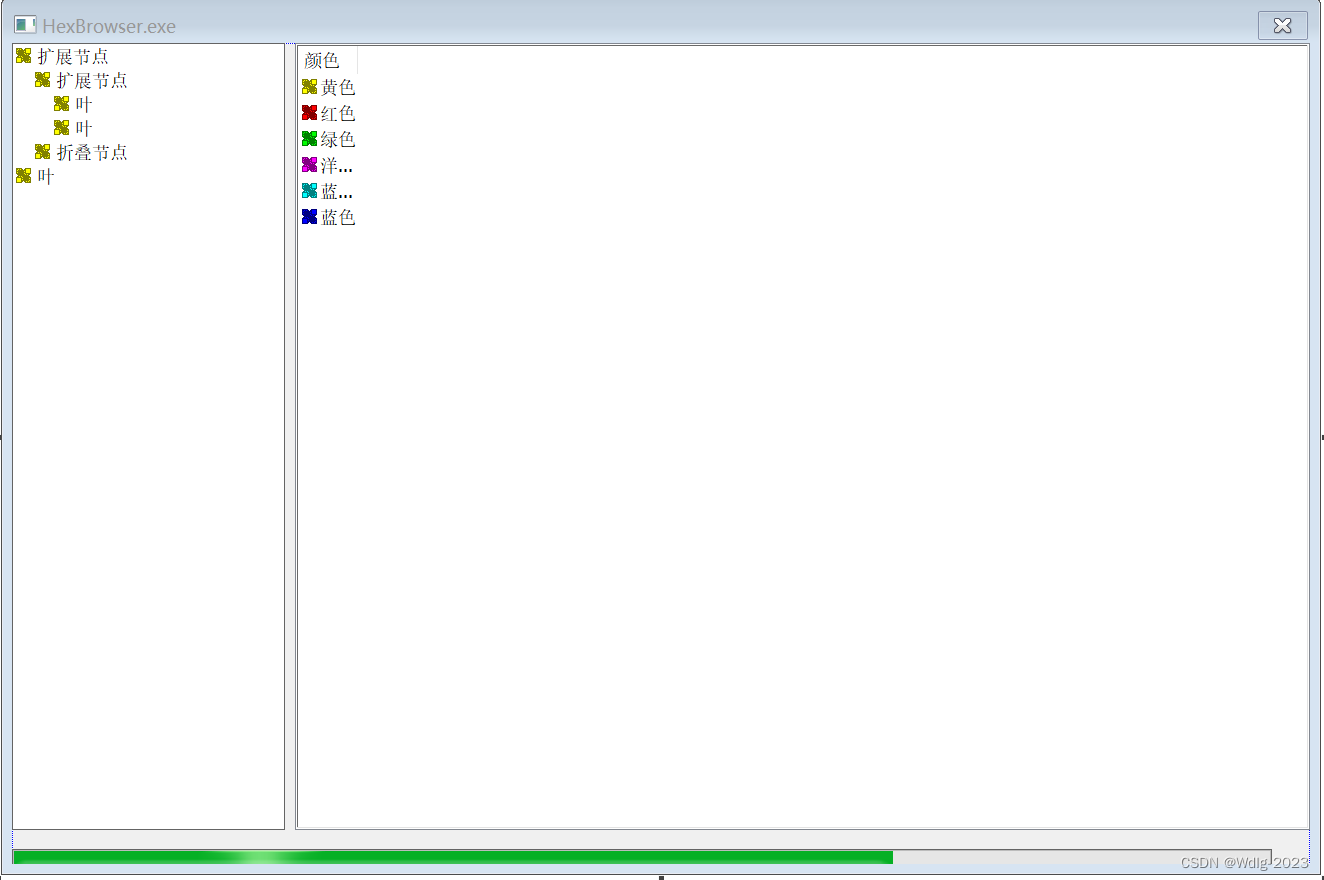Image resolution: width=1324 pixels, height=880 pixels.
Task: Select the nested 扩展节点 child node
Action: click(92, 80)
